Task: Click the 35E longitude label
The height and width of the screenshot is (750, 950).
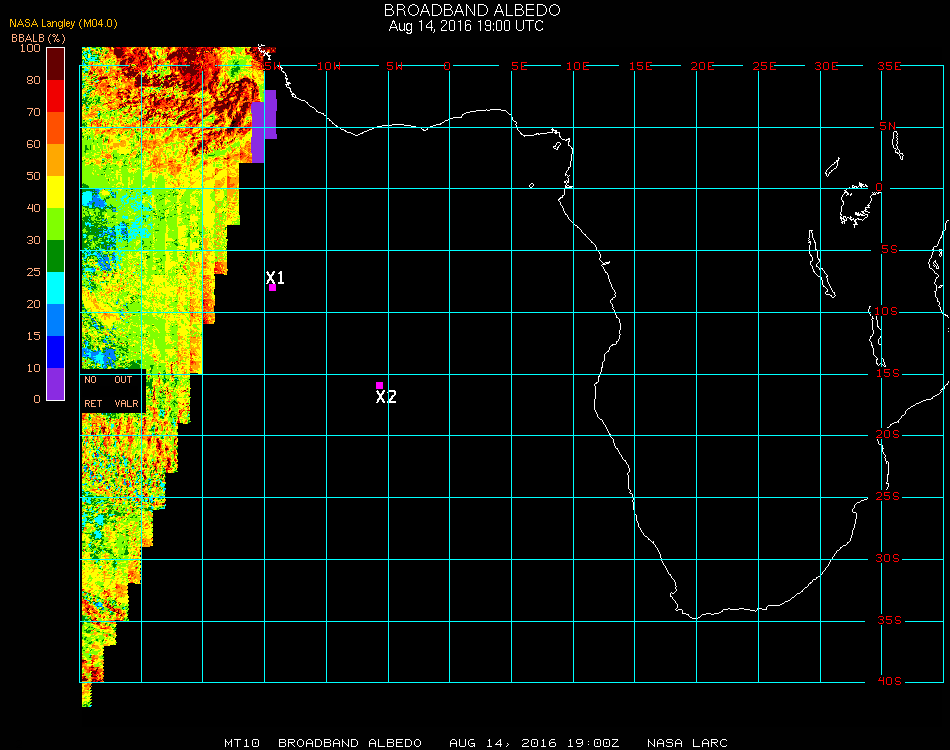Action: click(x=889, y=66)
